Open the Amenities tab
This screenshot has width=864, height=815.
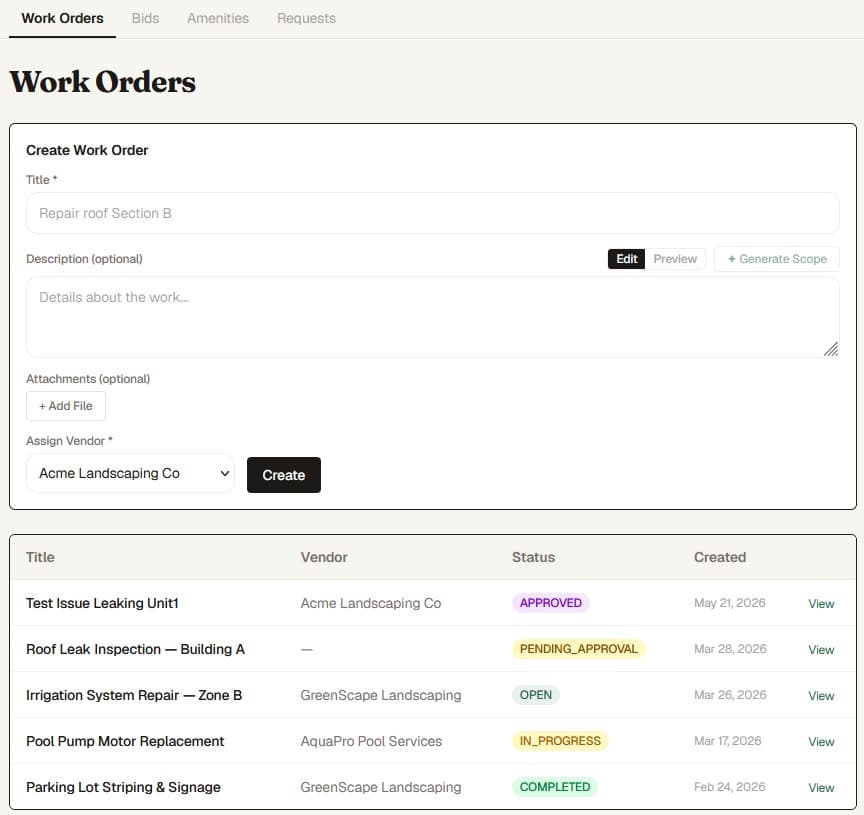pyautogui.click(x=218, y=18)
